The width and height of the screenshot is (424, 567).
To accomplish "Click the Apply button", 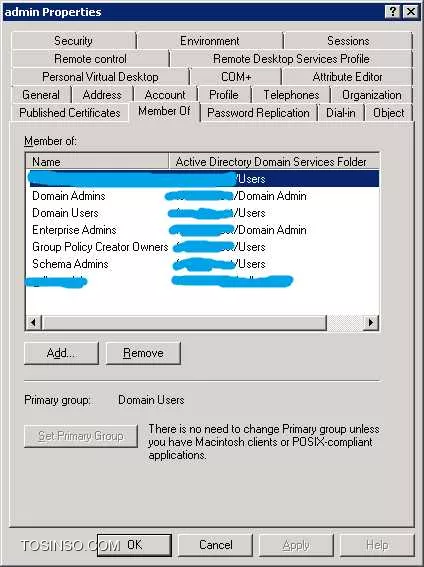I will point(296,545).
